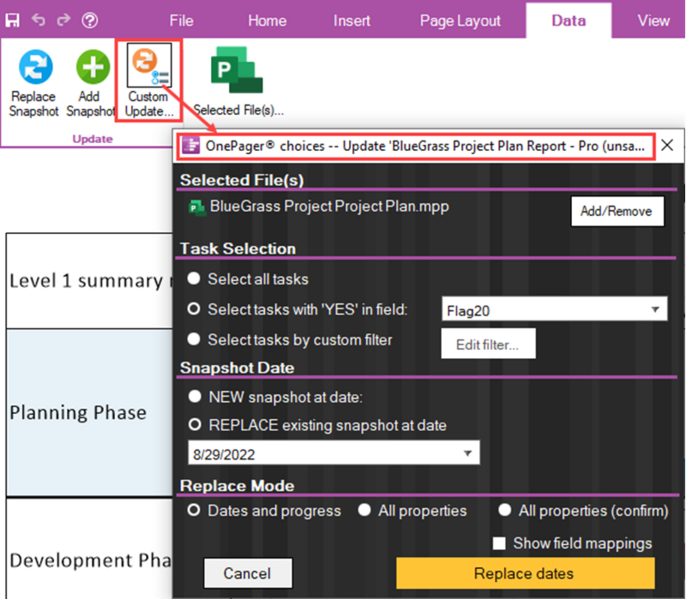Switch to the Insert tab
This screenshot has width=686, height=599.
pyautogui.click(x=351, y=21)
